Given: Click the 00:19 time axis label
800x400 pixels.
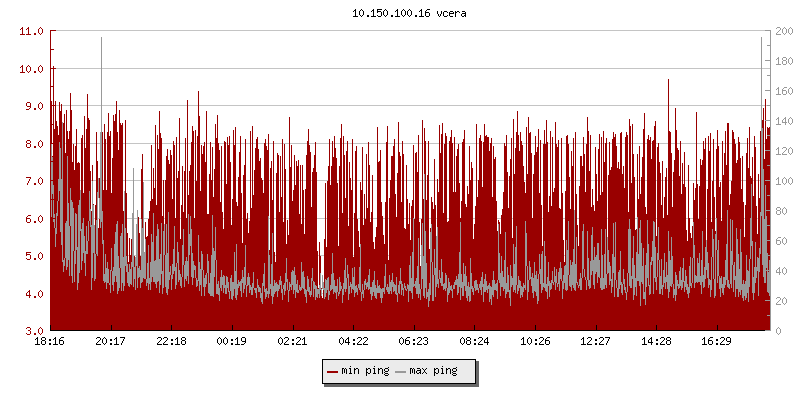Looking at the screenshot, I should point(232,341).
